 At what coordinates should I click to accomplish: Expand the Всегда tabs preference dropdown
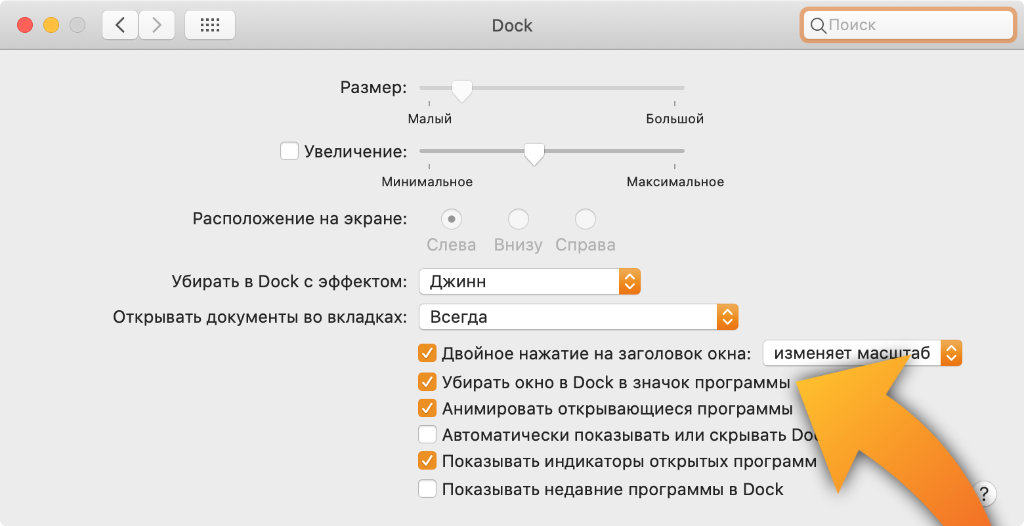[578, 317]
